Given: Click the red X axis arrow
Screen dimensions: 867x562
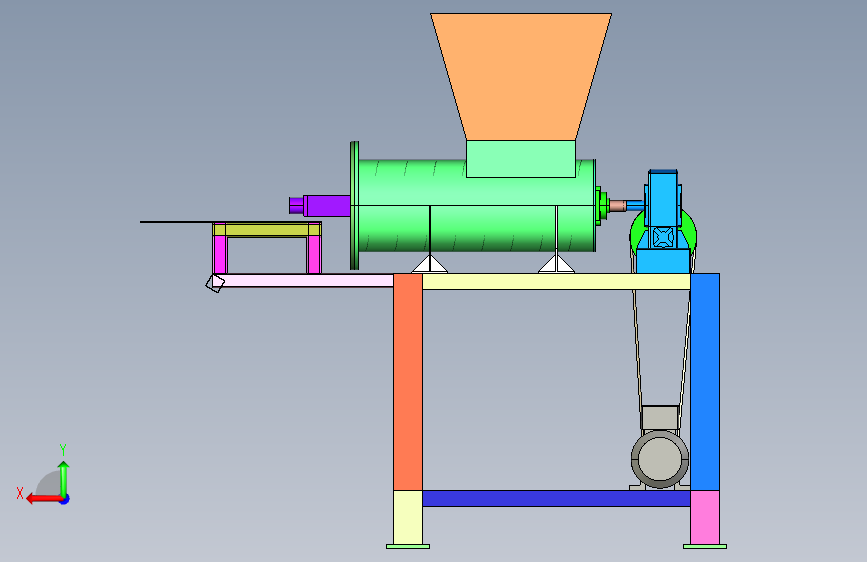Looking at the screenshot, I should click(43, 499).
